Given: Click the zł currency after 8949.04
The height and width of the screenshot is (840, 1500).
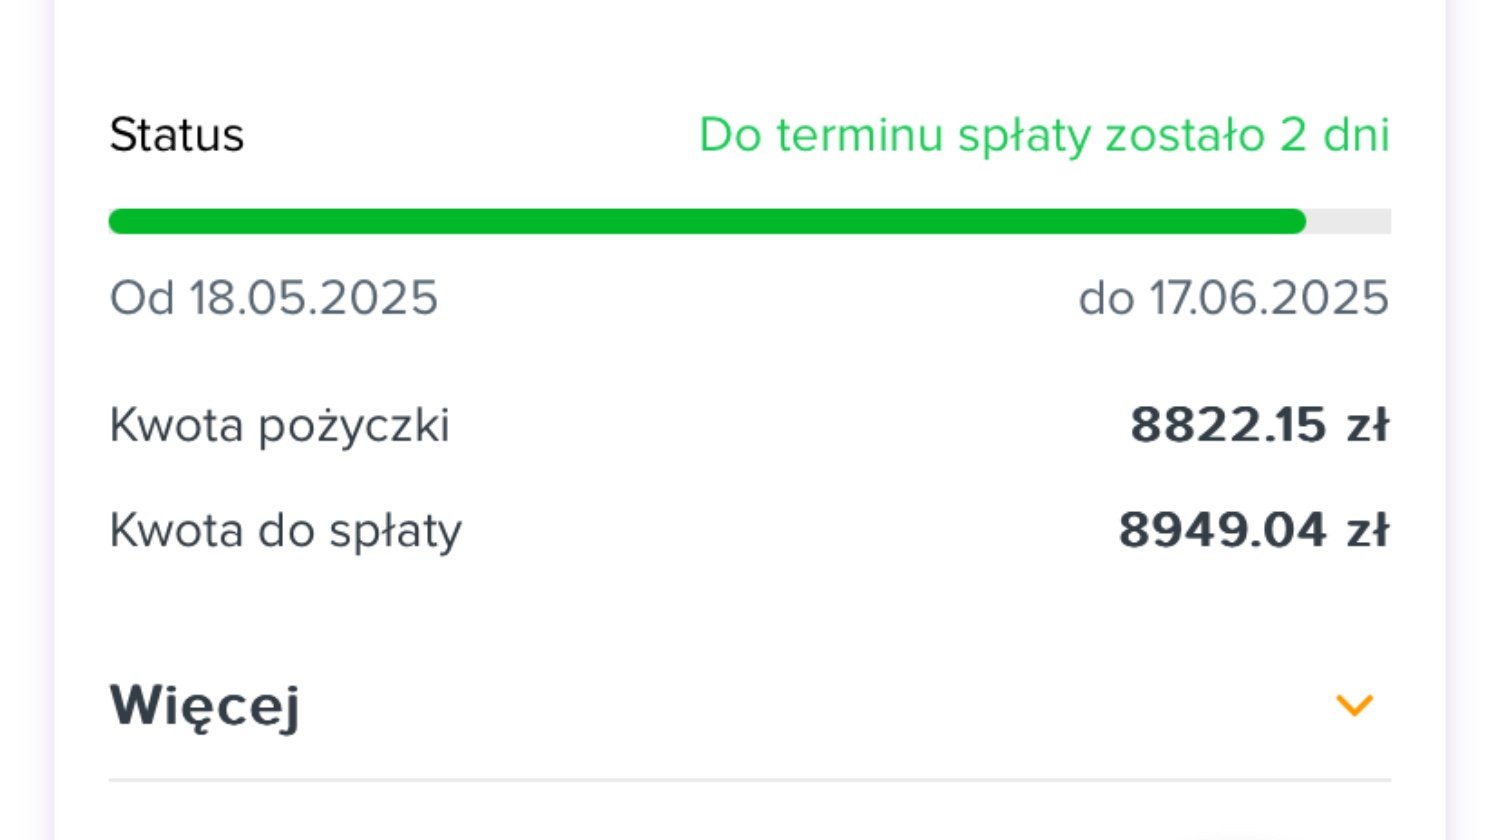Looking at the screenshot, I should 1367,530.
